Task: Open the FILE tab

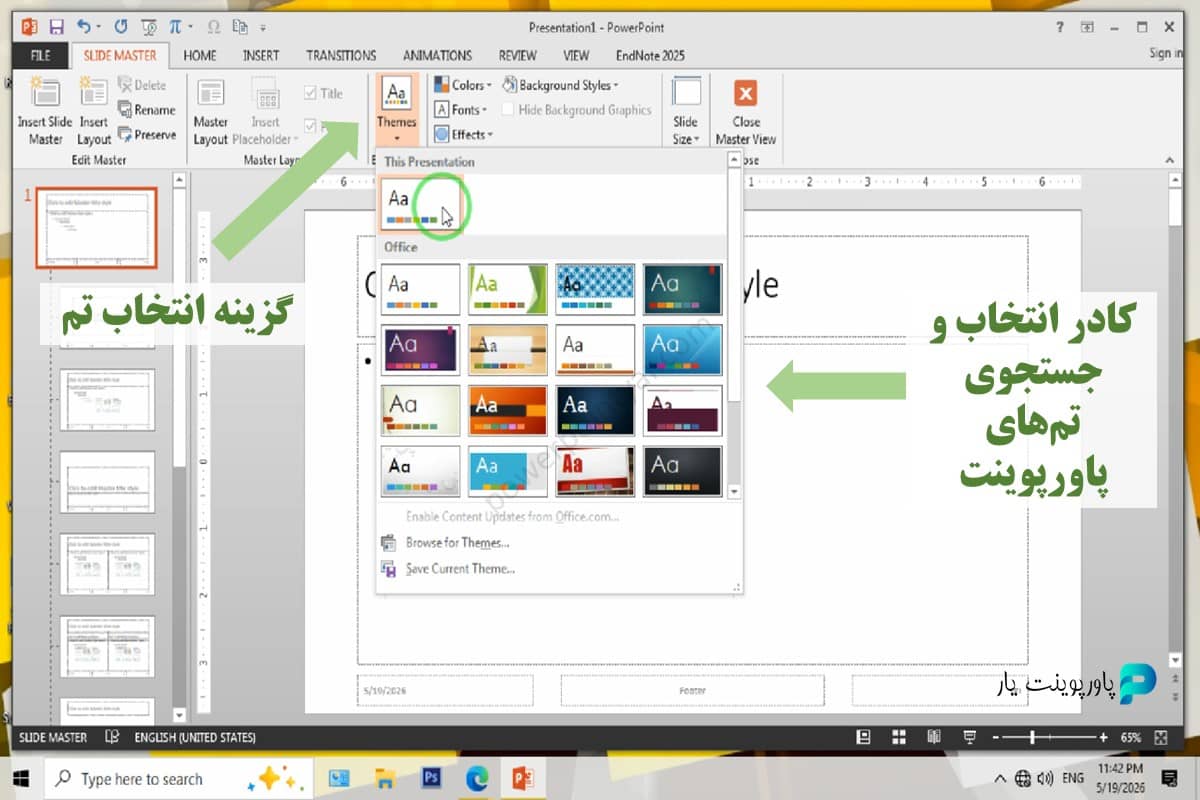Action: coord(40,55)
